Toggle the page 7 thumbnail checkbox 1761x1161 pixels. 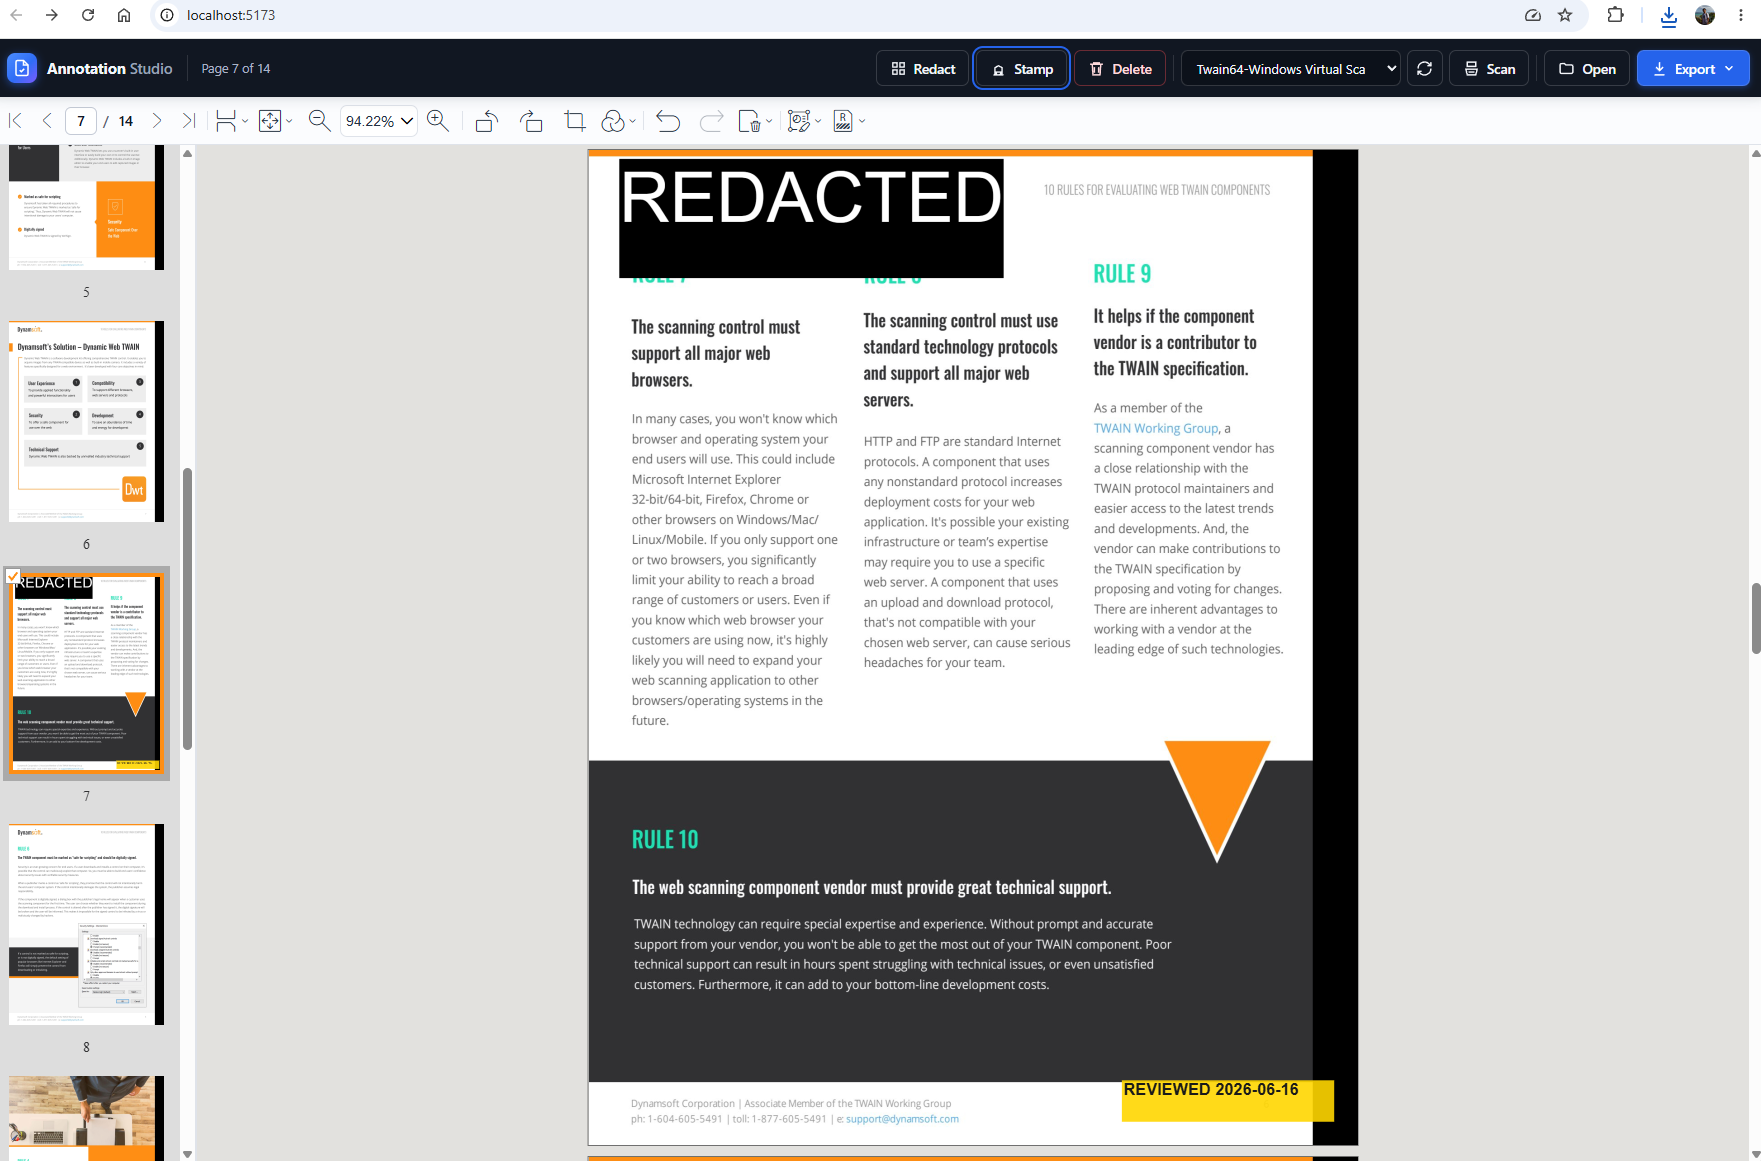click(13, 576)
